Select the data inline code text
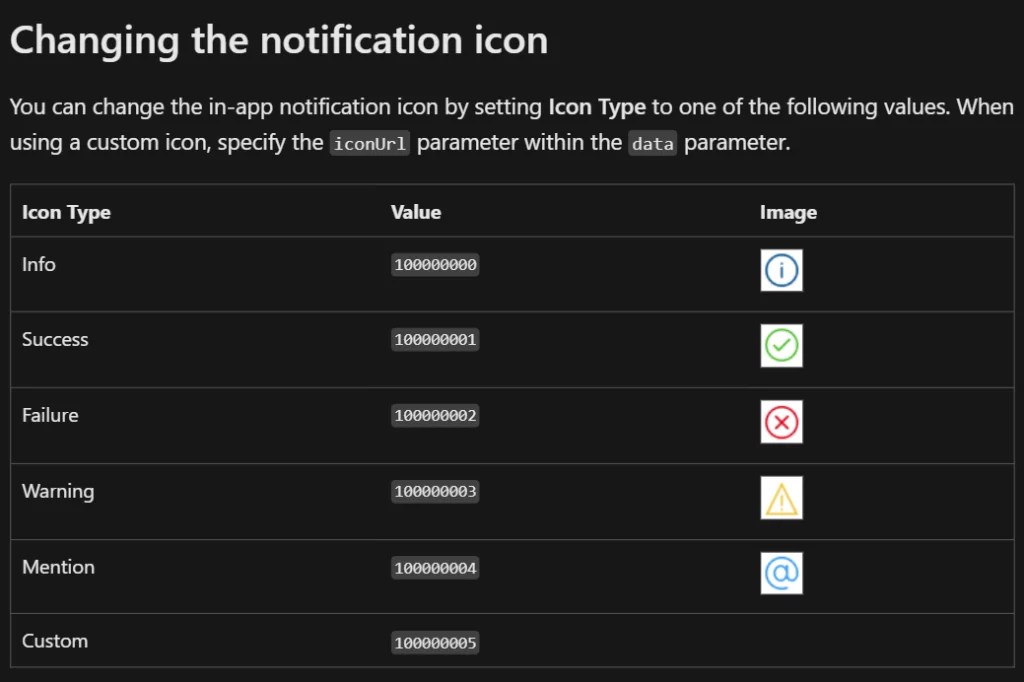 point(653,144)
